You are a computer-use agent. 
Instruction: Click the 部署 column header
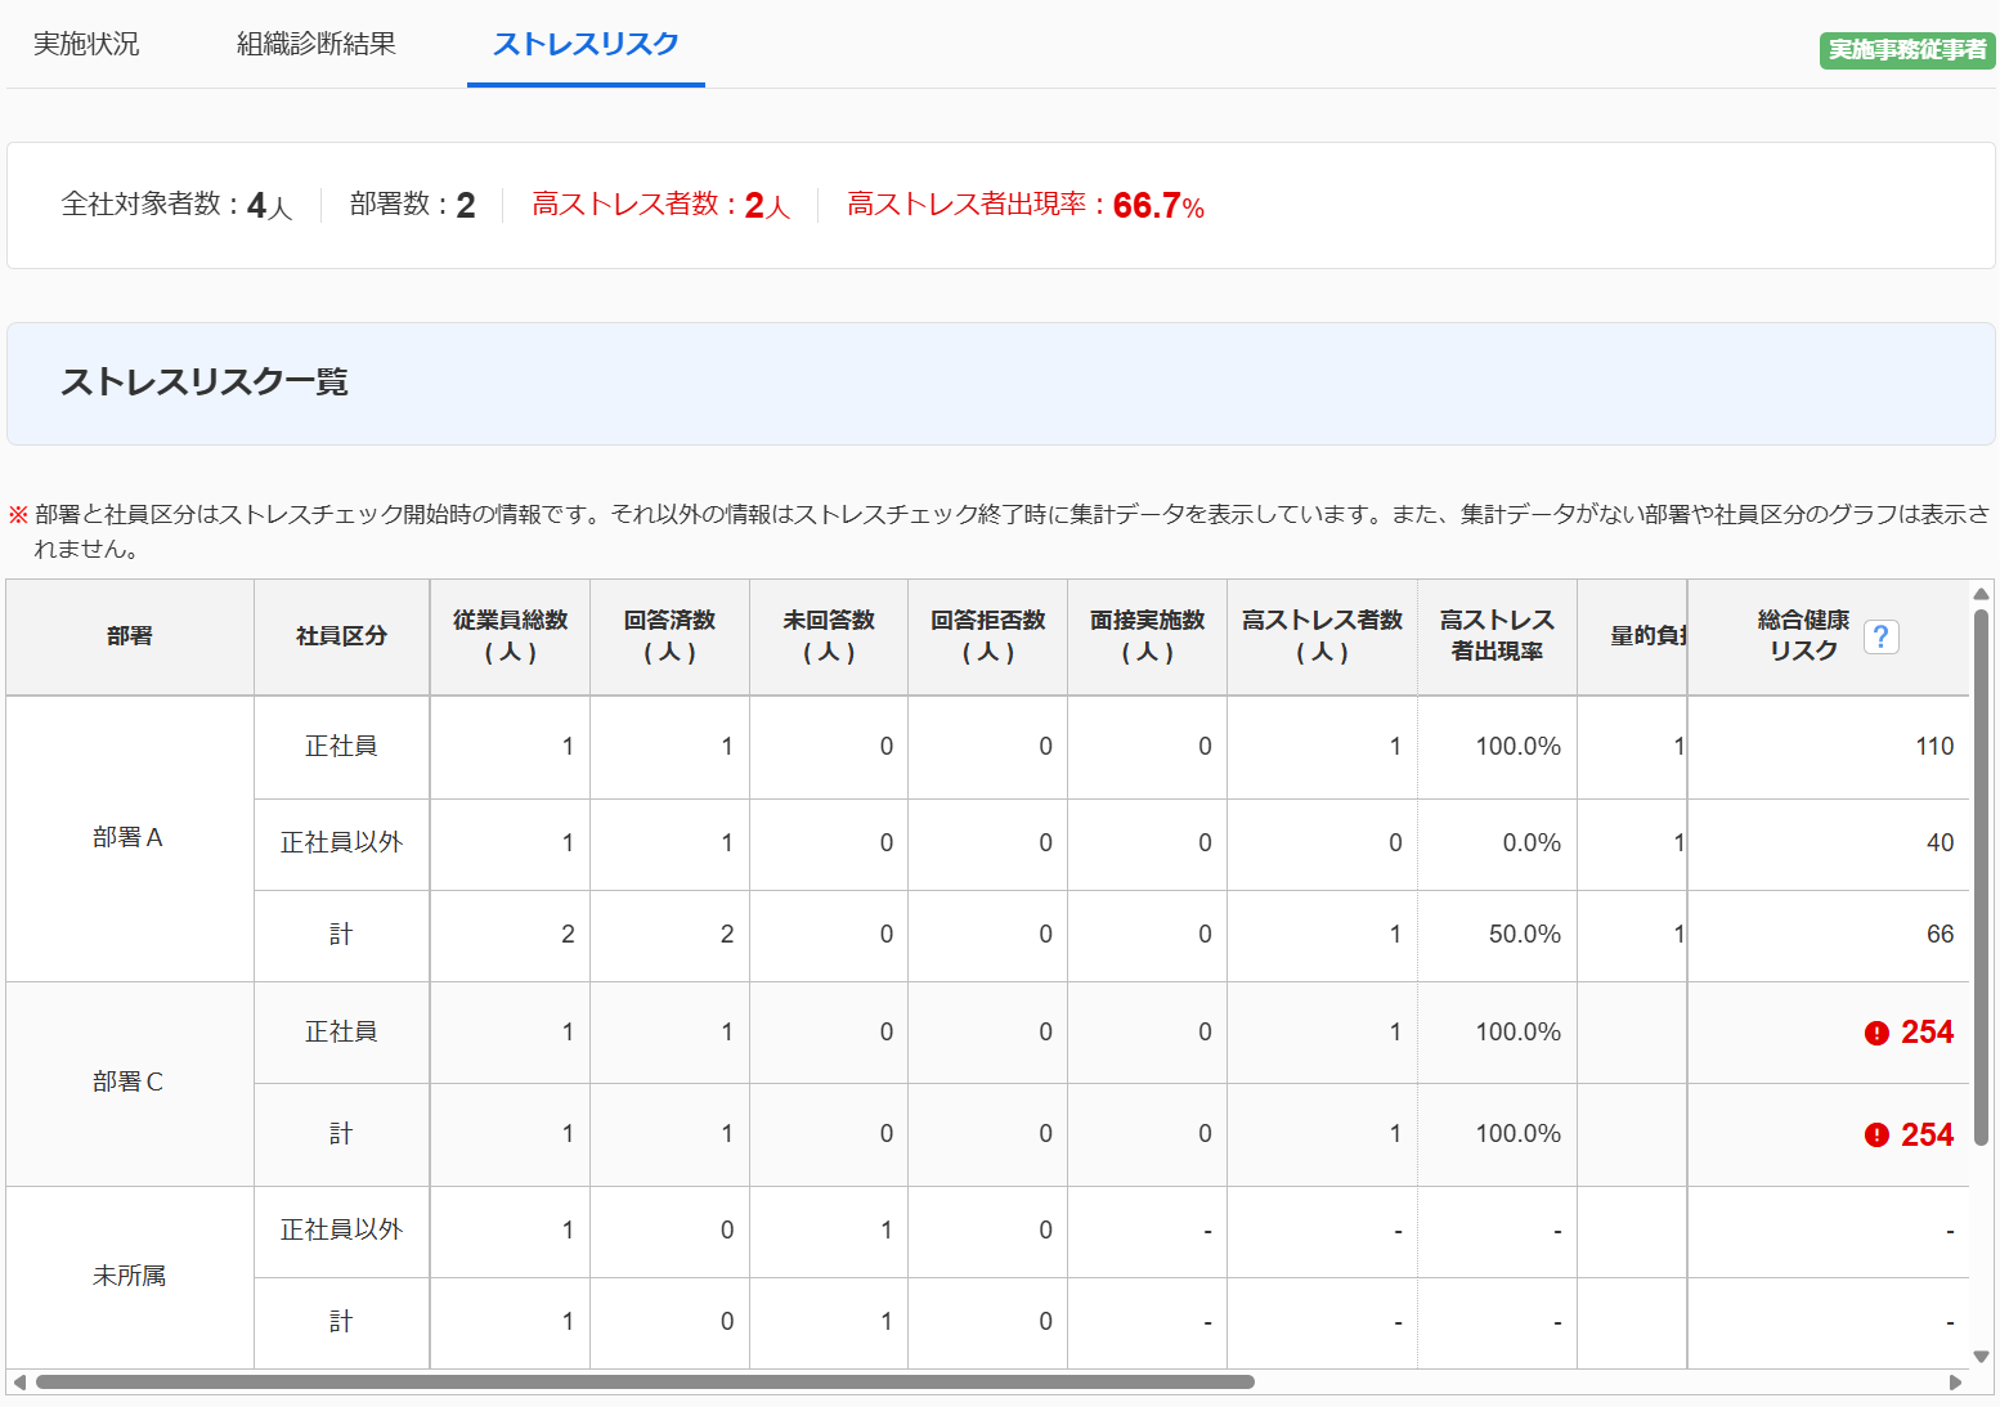[130, 636]
